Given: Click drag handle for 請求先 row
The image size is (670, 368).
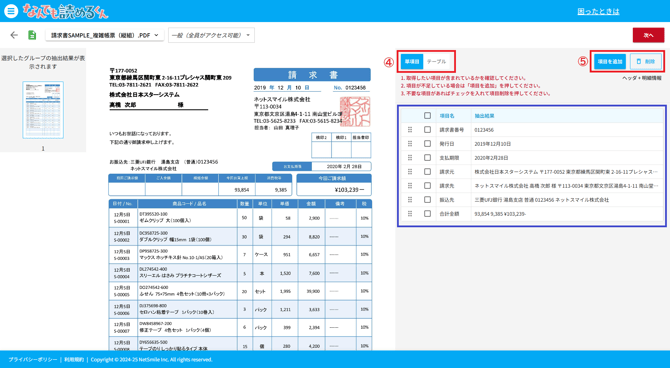Looking at the screenshot, I should click(x=410, y=185).
